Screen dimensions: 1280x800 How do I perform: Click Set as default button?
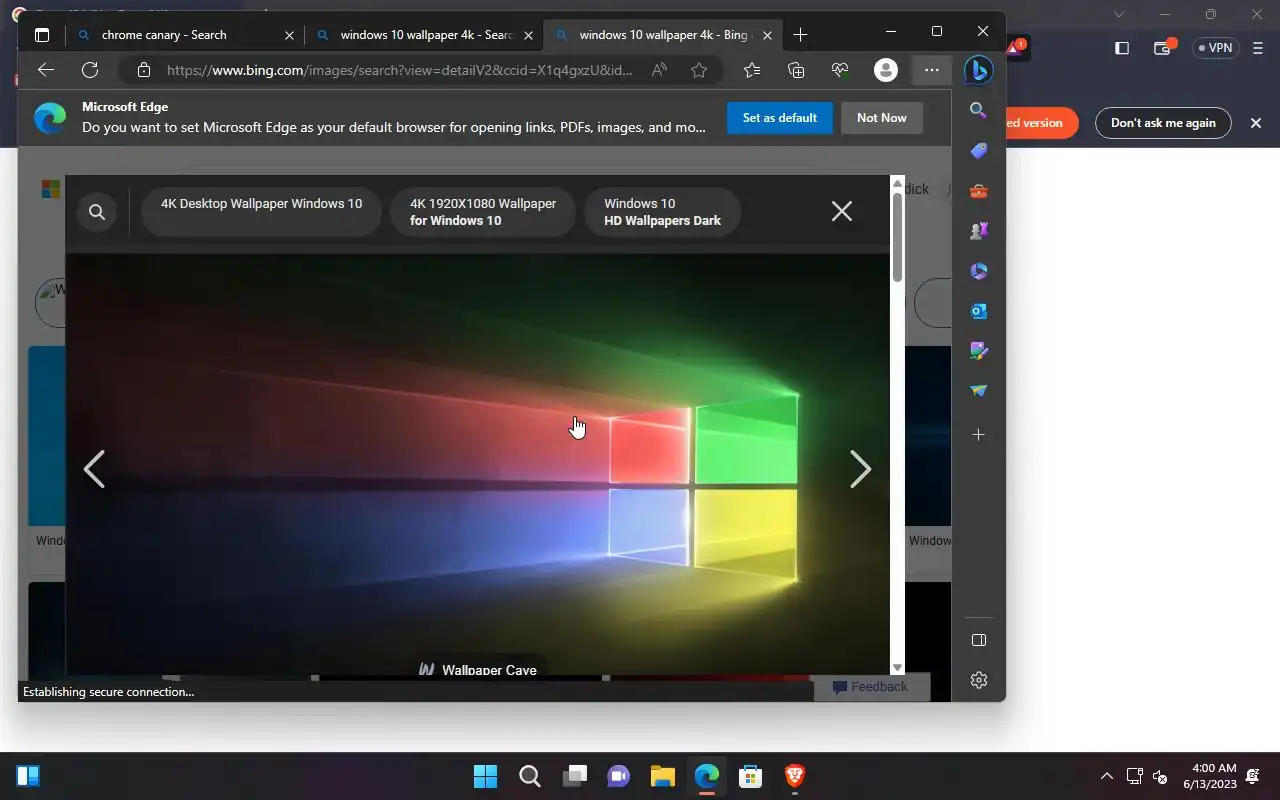[x=780, y=117]
